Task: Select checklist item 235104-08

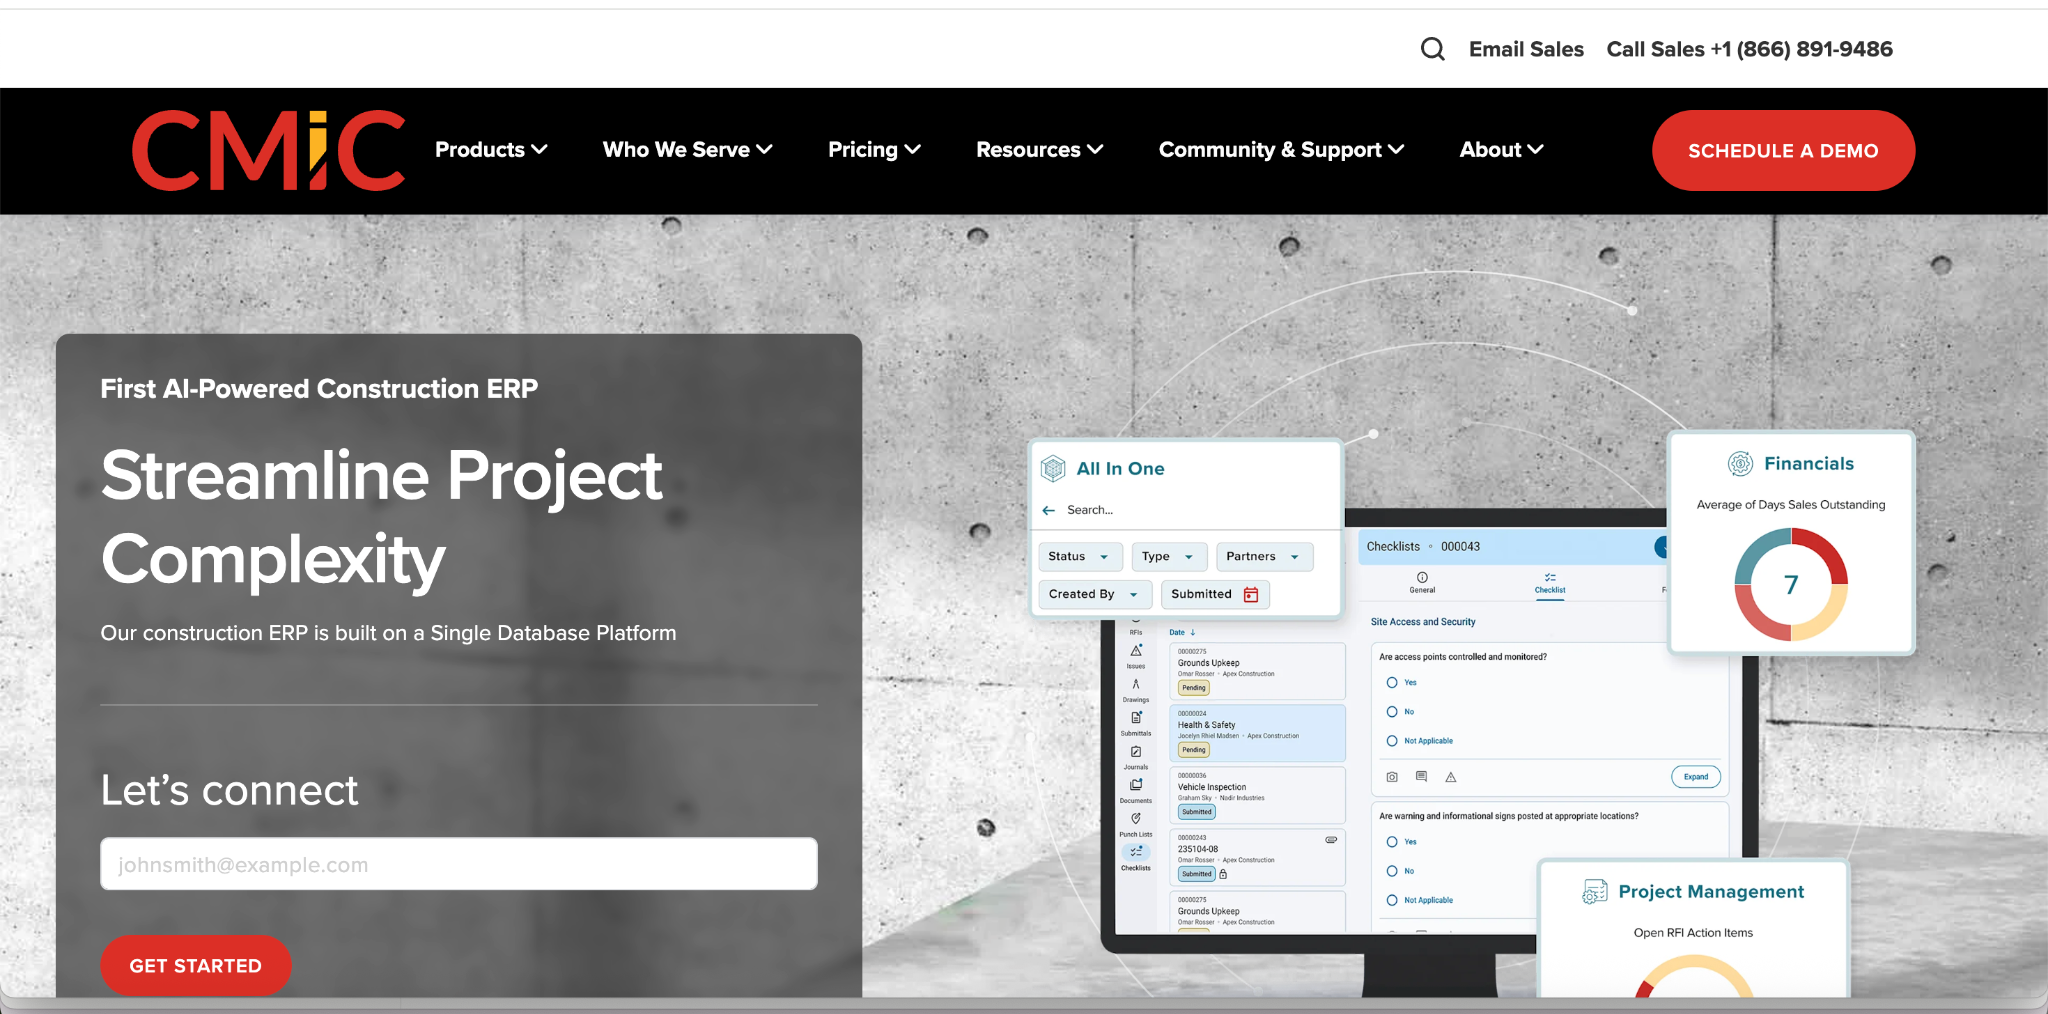Action: point(1258,857)
